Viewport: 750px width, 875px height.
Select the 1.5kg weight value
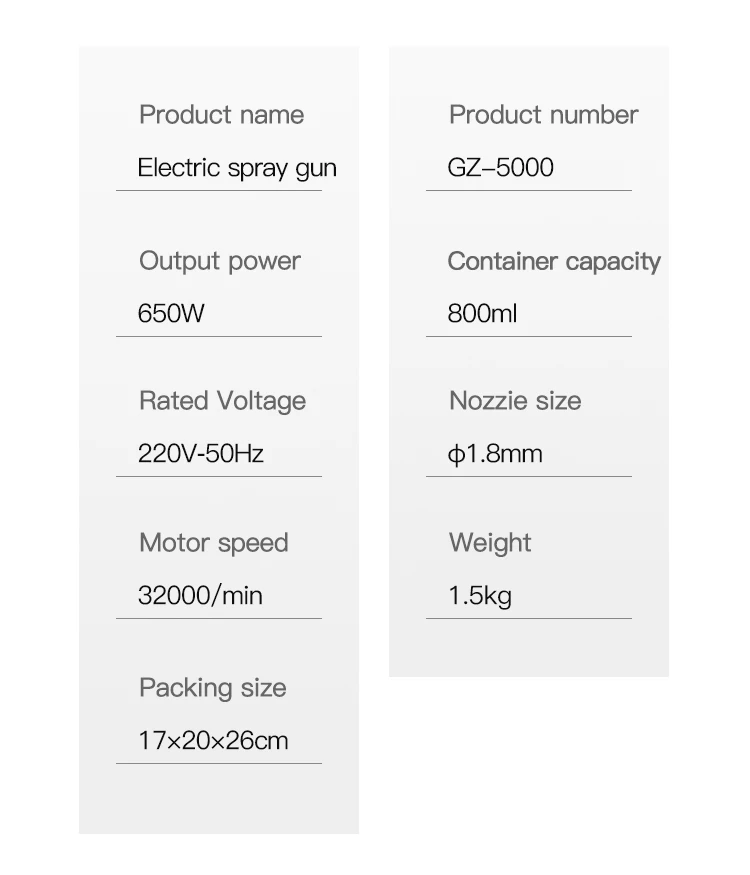tap(480, 597)
